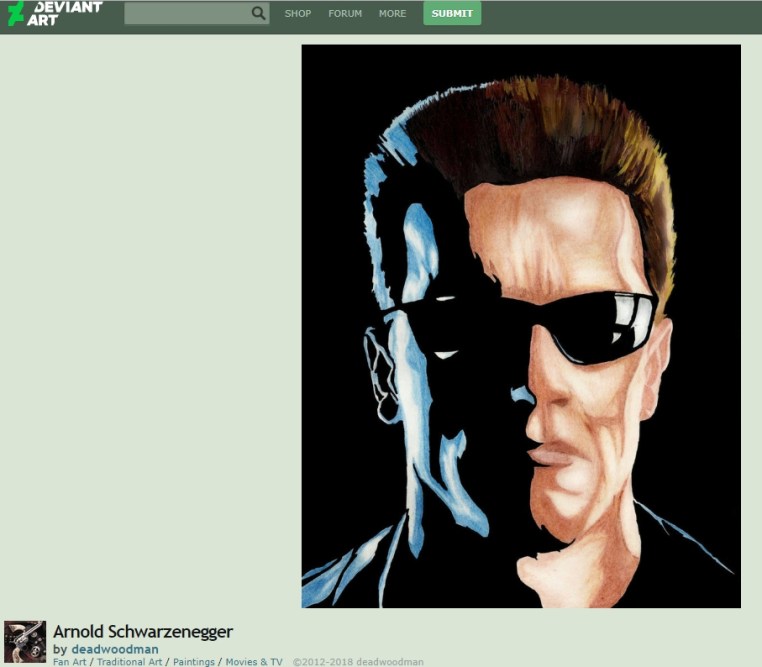Viewport: 762px width, 667px height.
Task: Click the DeviantArt wordmark text in header
Action: [66, 13]
